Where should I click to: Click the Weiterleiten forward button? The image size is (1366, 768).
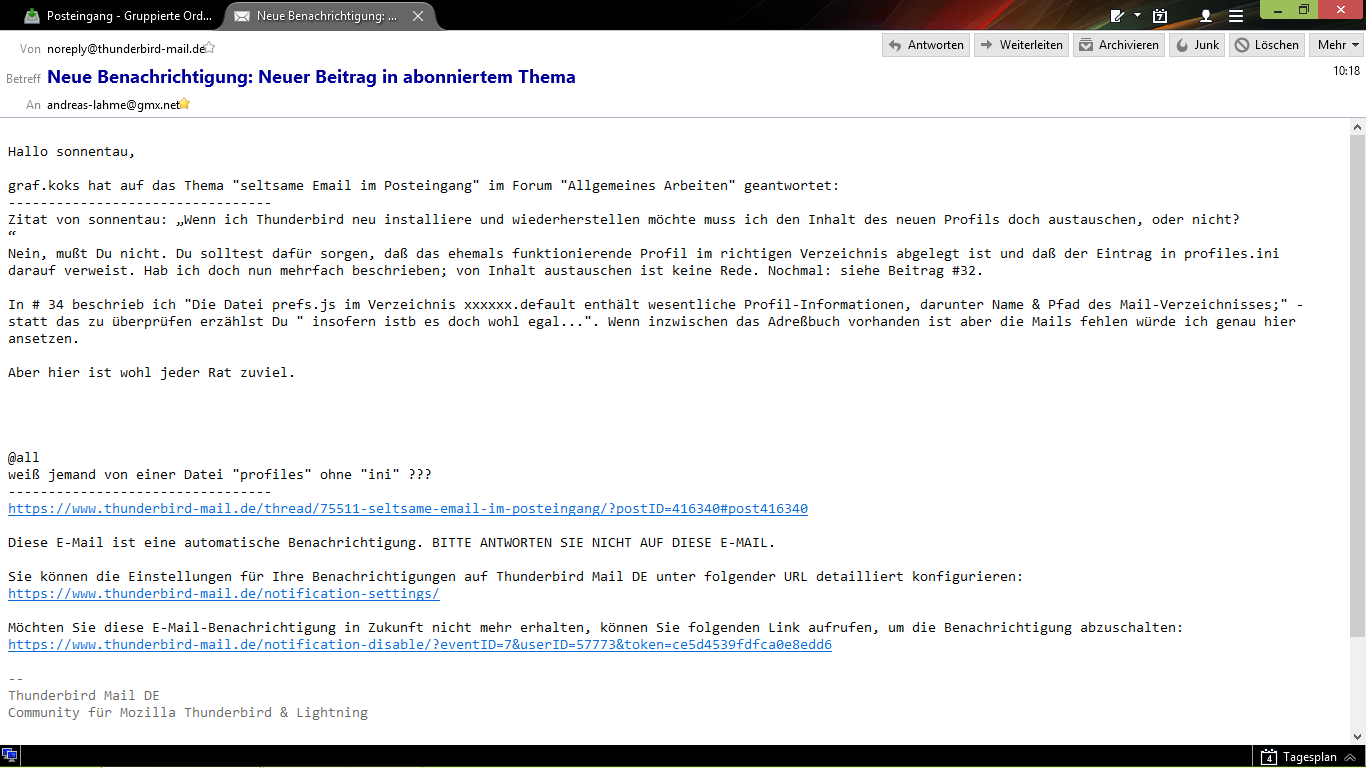(x=1021, y=45)
